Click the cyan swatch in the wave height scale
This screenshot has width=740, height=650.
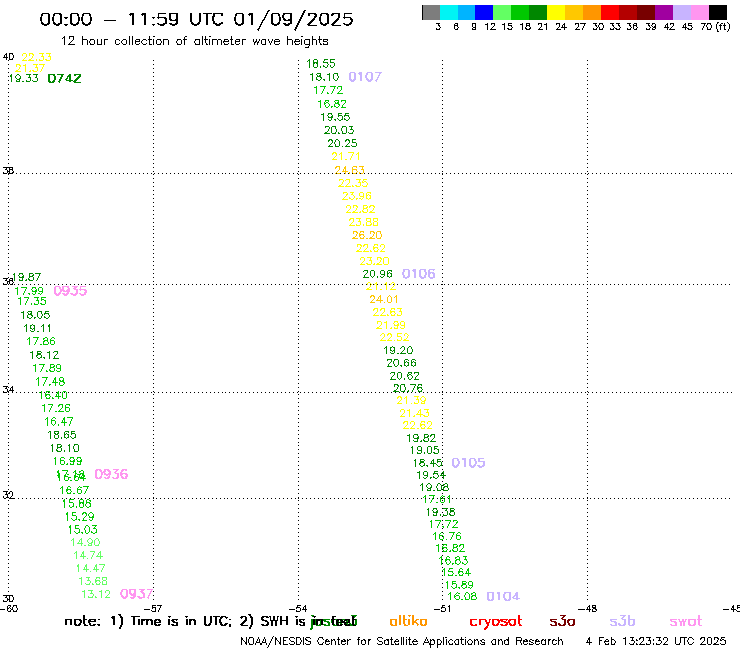(x=448, y=12)
